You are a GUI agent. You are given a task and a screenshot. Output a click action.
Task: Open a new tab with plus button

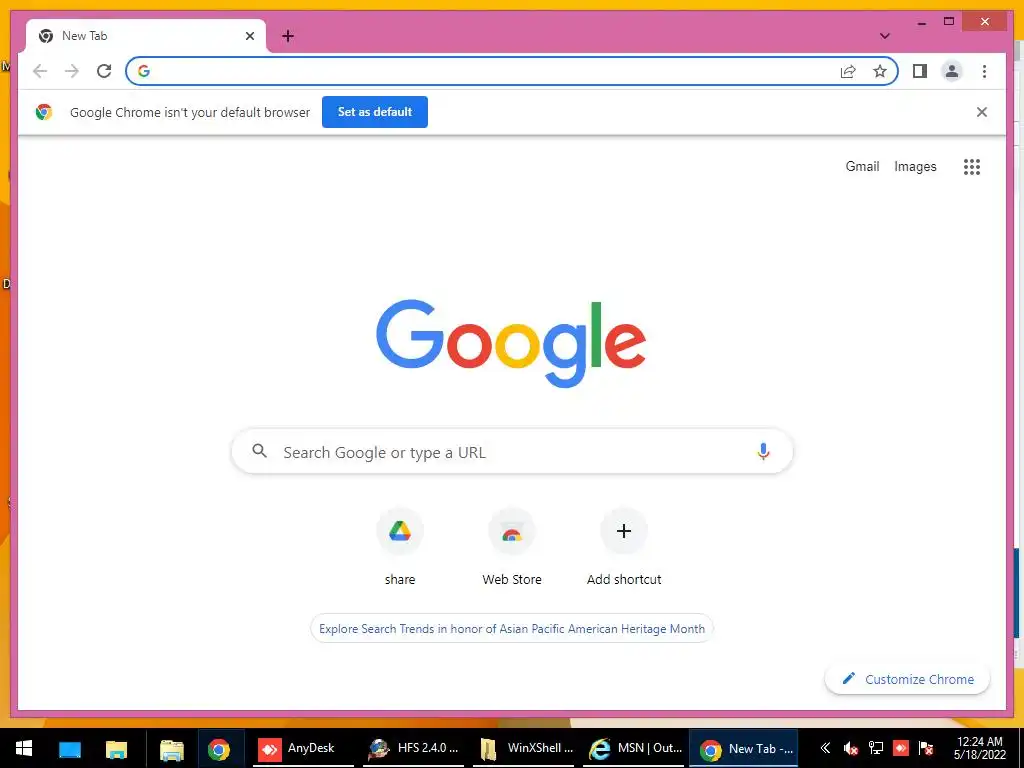tap(288, 36)
